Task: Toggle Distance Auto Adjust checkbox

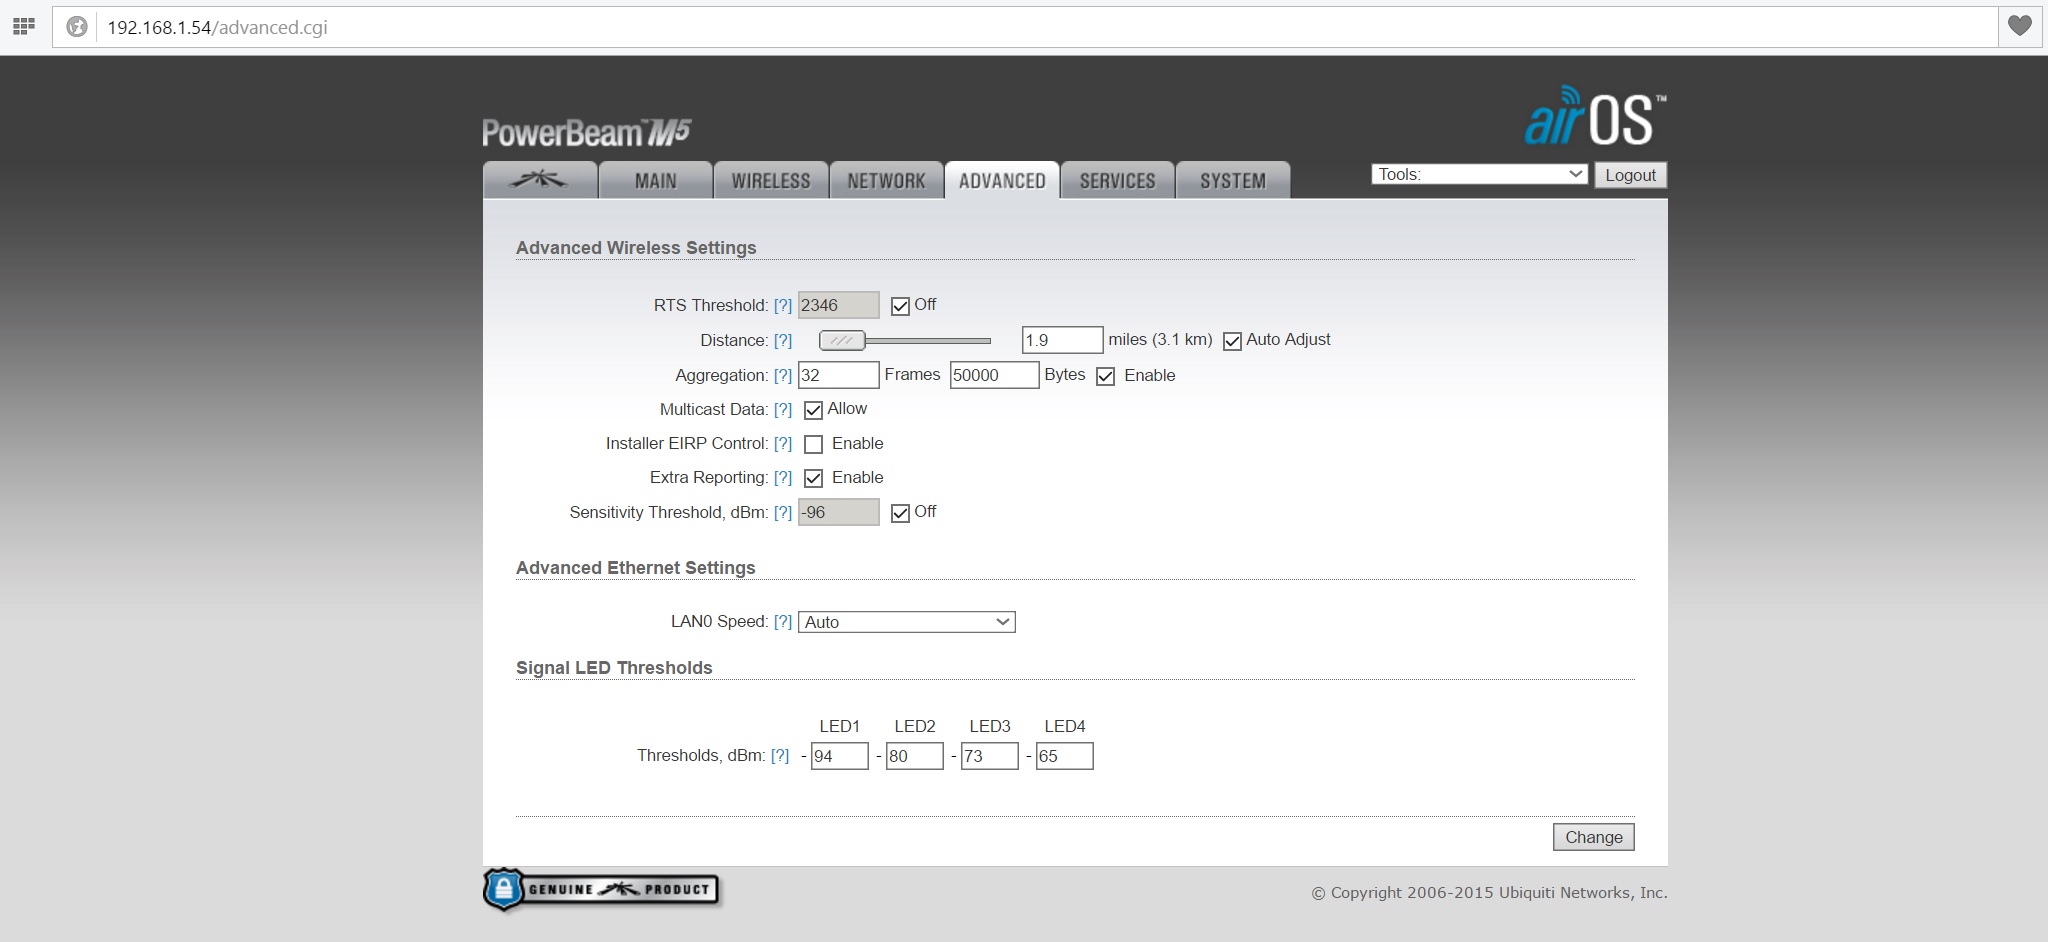Action: click(x=1232, y=341)
